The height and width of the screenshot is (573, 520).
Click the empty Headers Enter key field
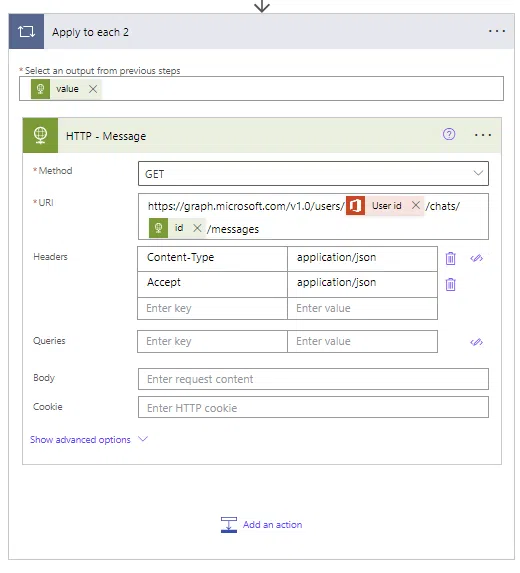click(212, 308)
